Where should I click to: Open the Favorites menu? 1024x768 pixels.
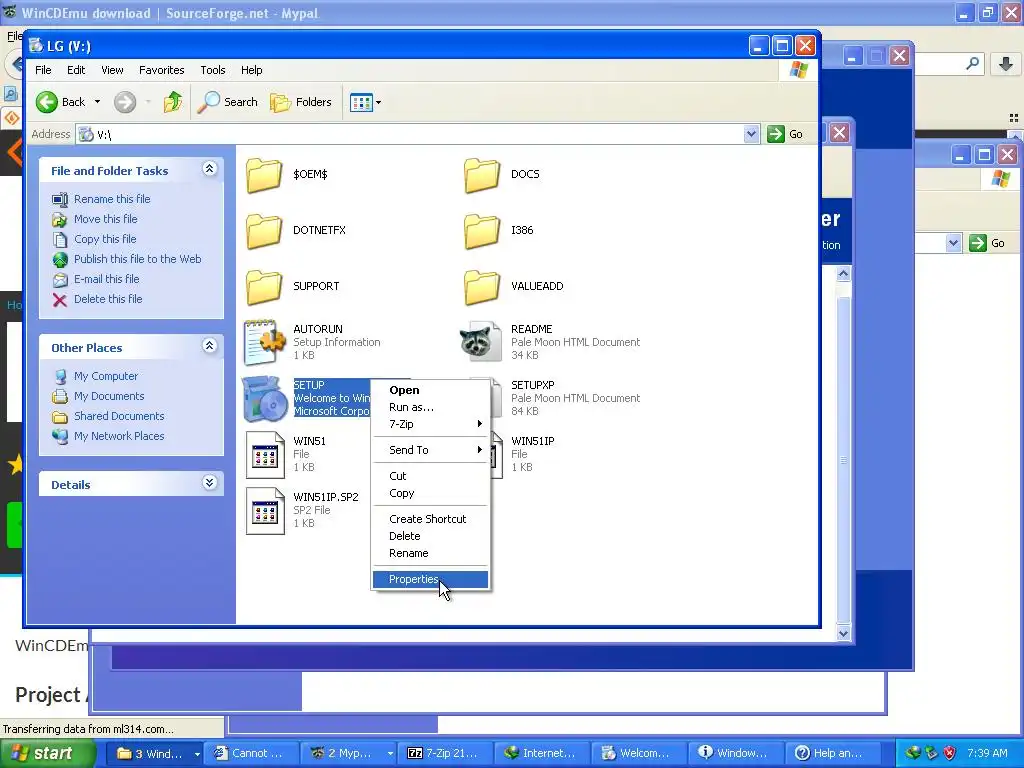click(x=161, y=70)
